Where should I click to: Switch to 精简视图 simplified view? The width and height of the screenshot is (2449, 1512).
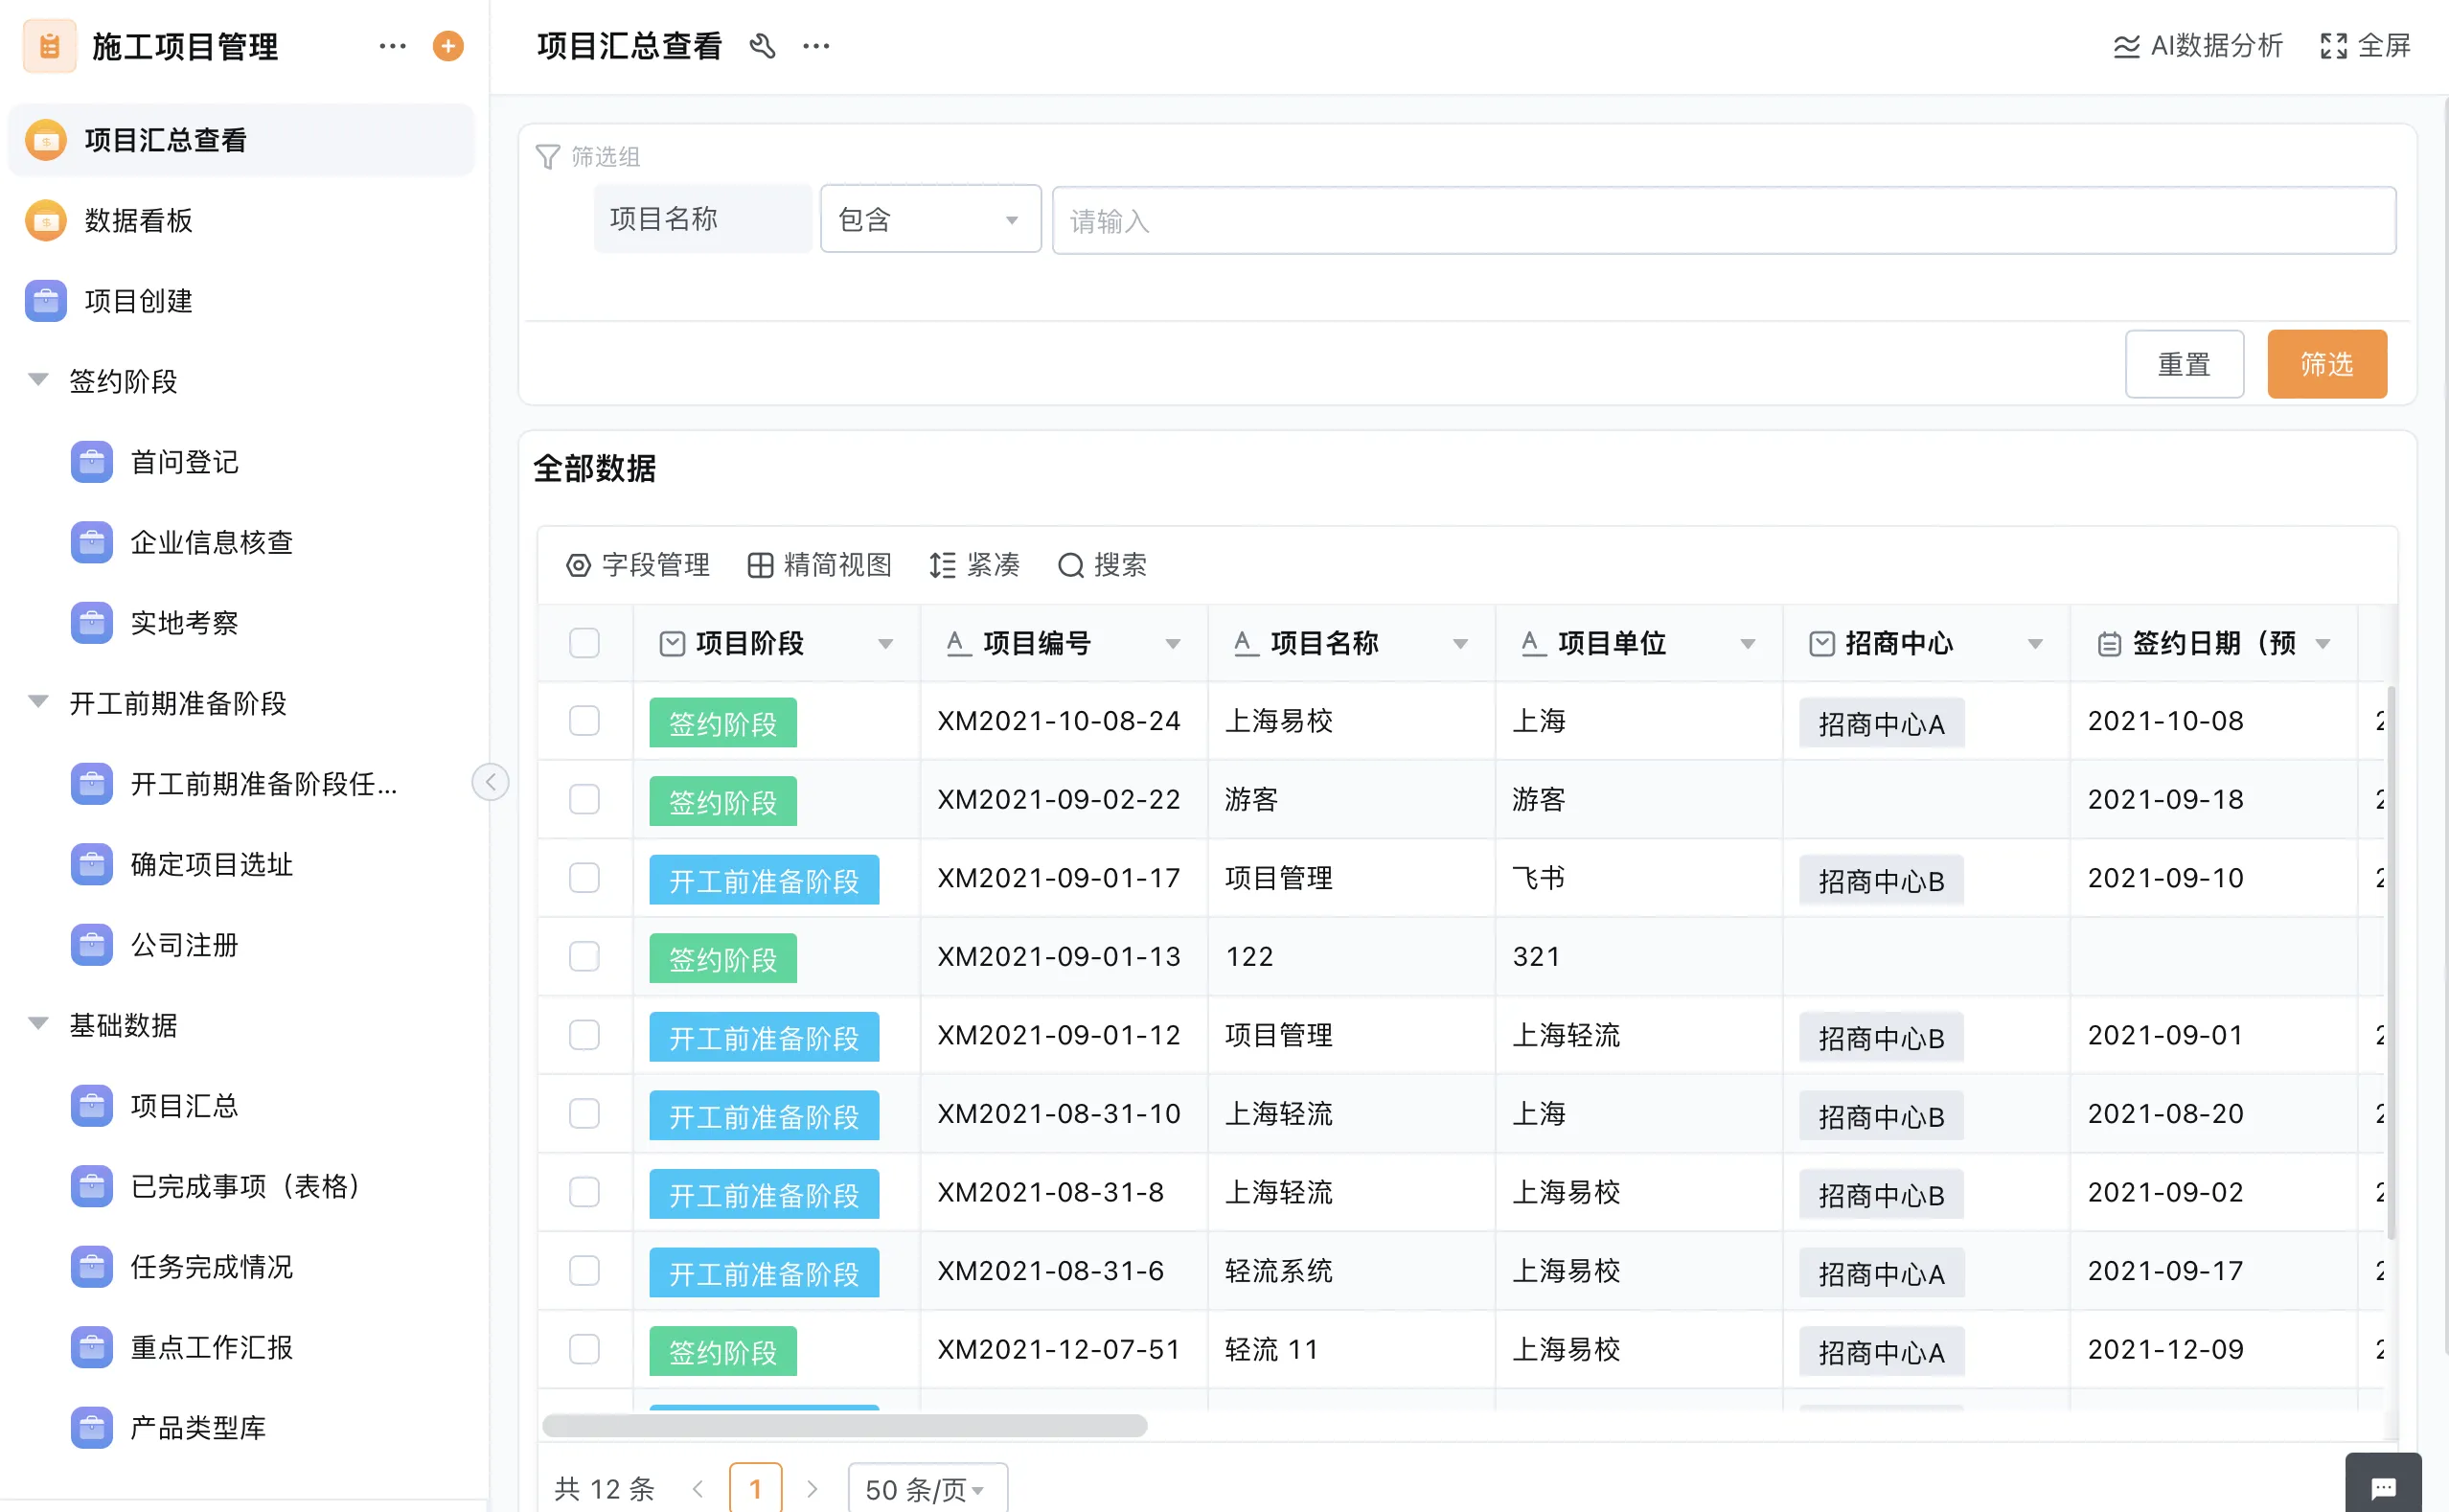pos(818,565)
